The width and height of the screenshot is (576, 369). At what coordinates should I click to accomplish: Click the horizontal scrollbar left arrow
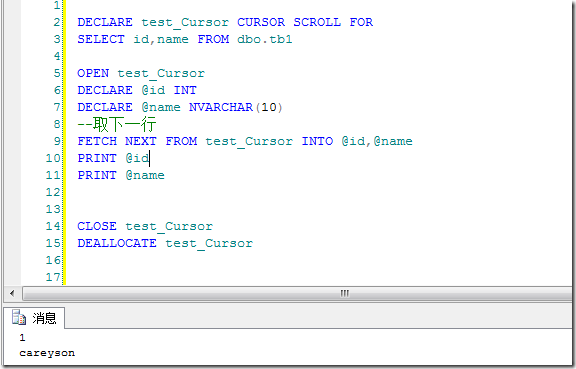coord(12,293)
